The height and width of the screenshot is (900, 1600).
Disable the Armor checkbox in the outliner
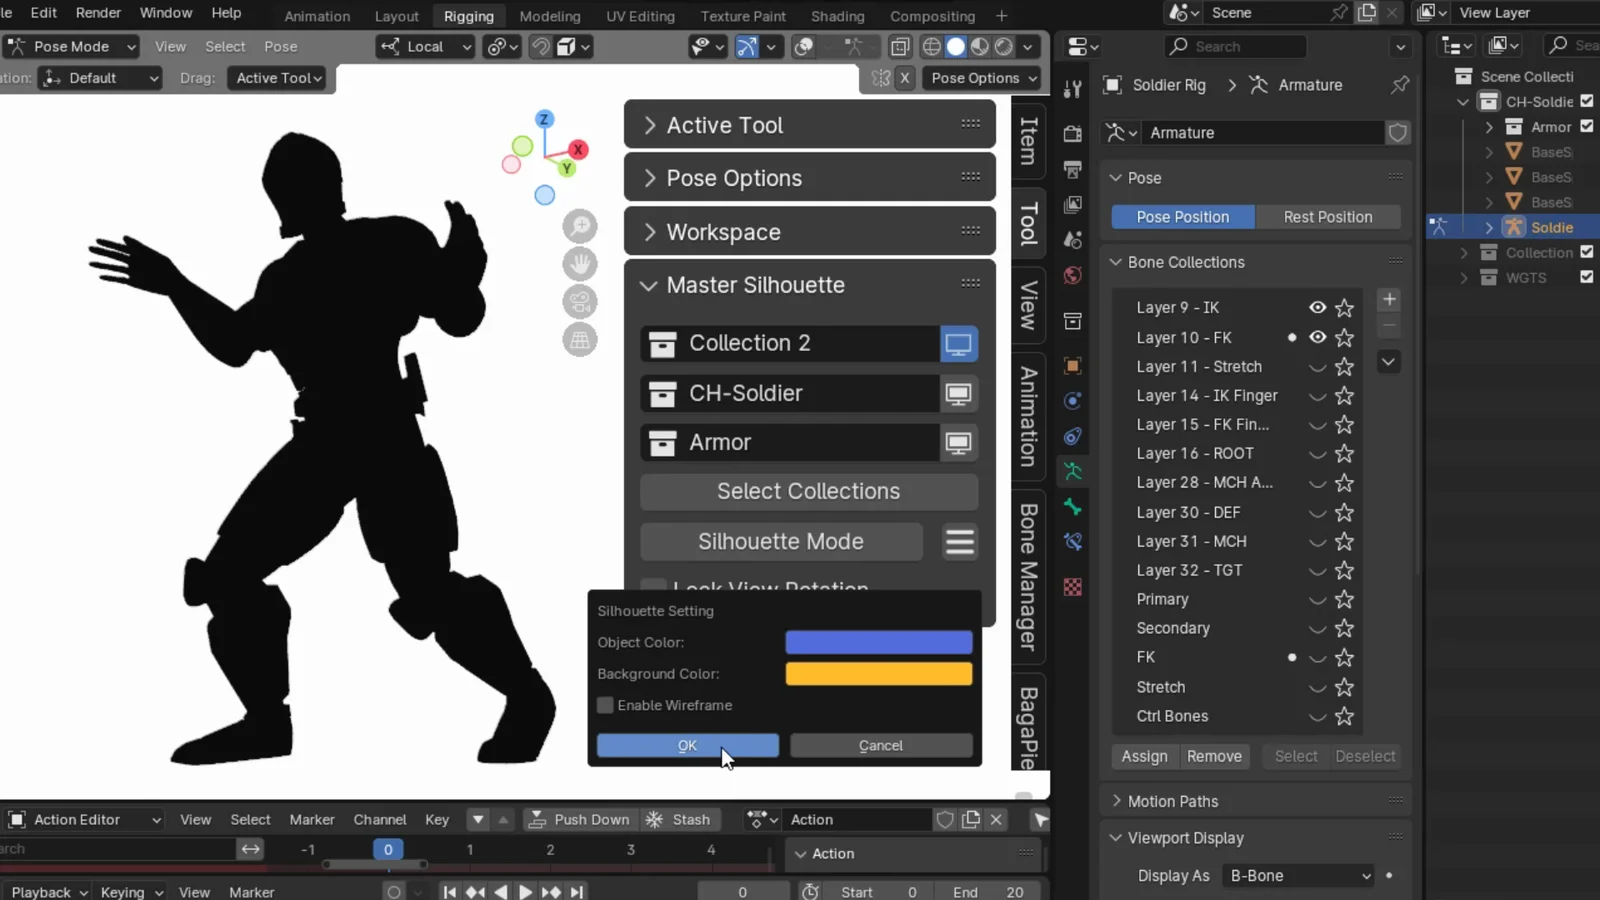coord(1586,126)
